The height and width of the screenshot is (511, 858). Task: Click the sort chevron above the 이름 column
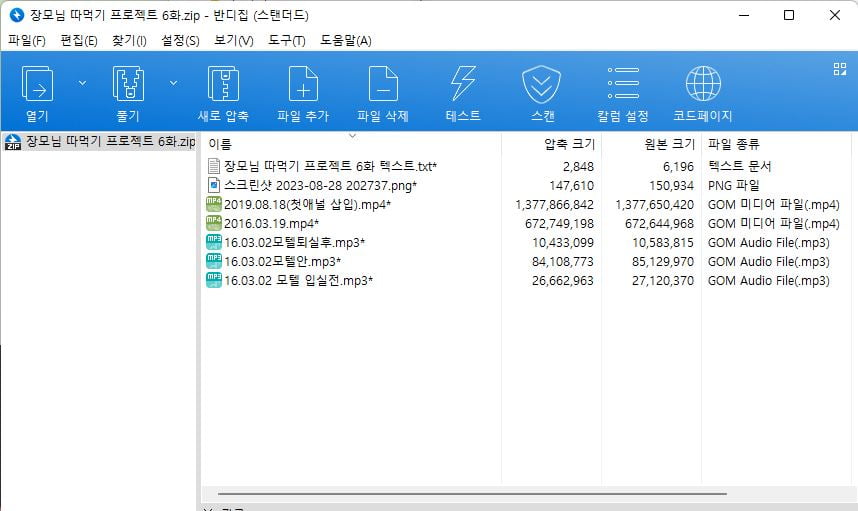pos(352,135)
